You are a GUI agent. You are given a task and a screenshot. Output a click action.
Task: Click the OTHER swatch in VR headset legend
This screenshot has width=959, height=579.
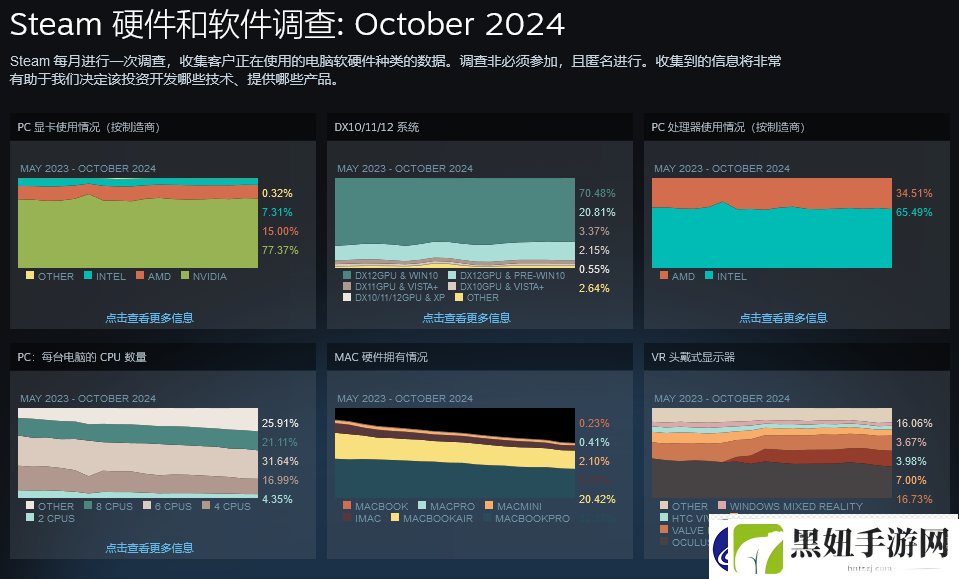click(x=664, y=505)
